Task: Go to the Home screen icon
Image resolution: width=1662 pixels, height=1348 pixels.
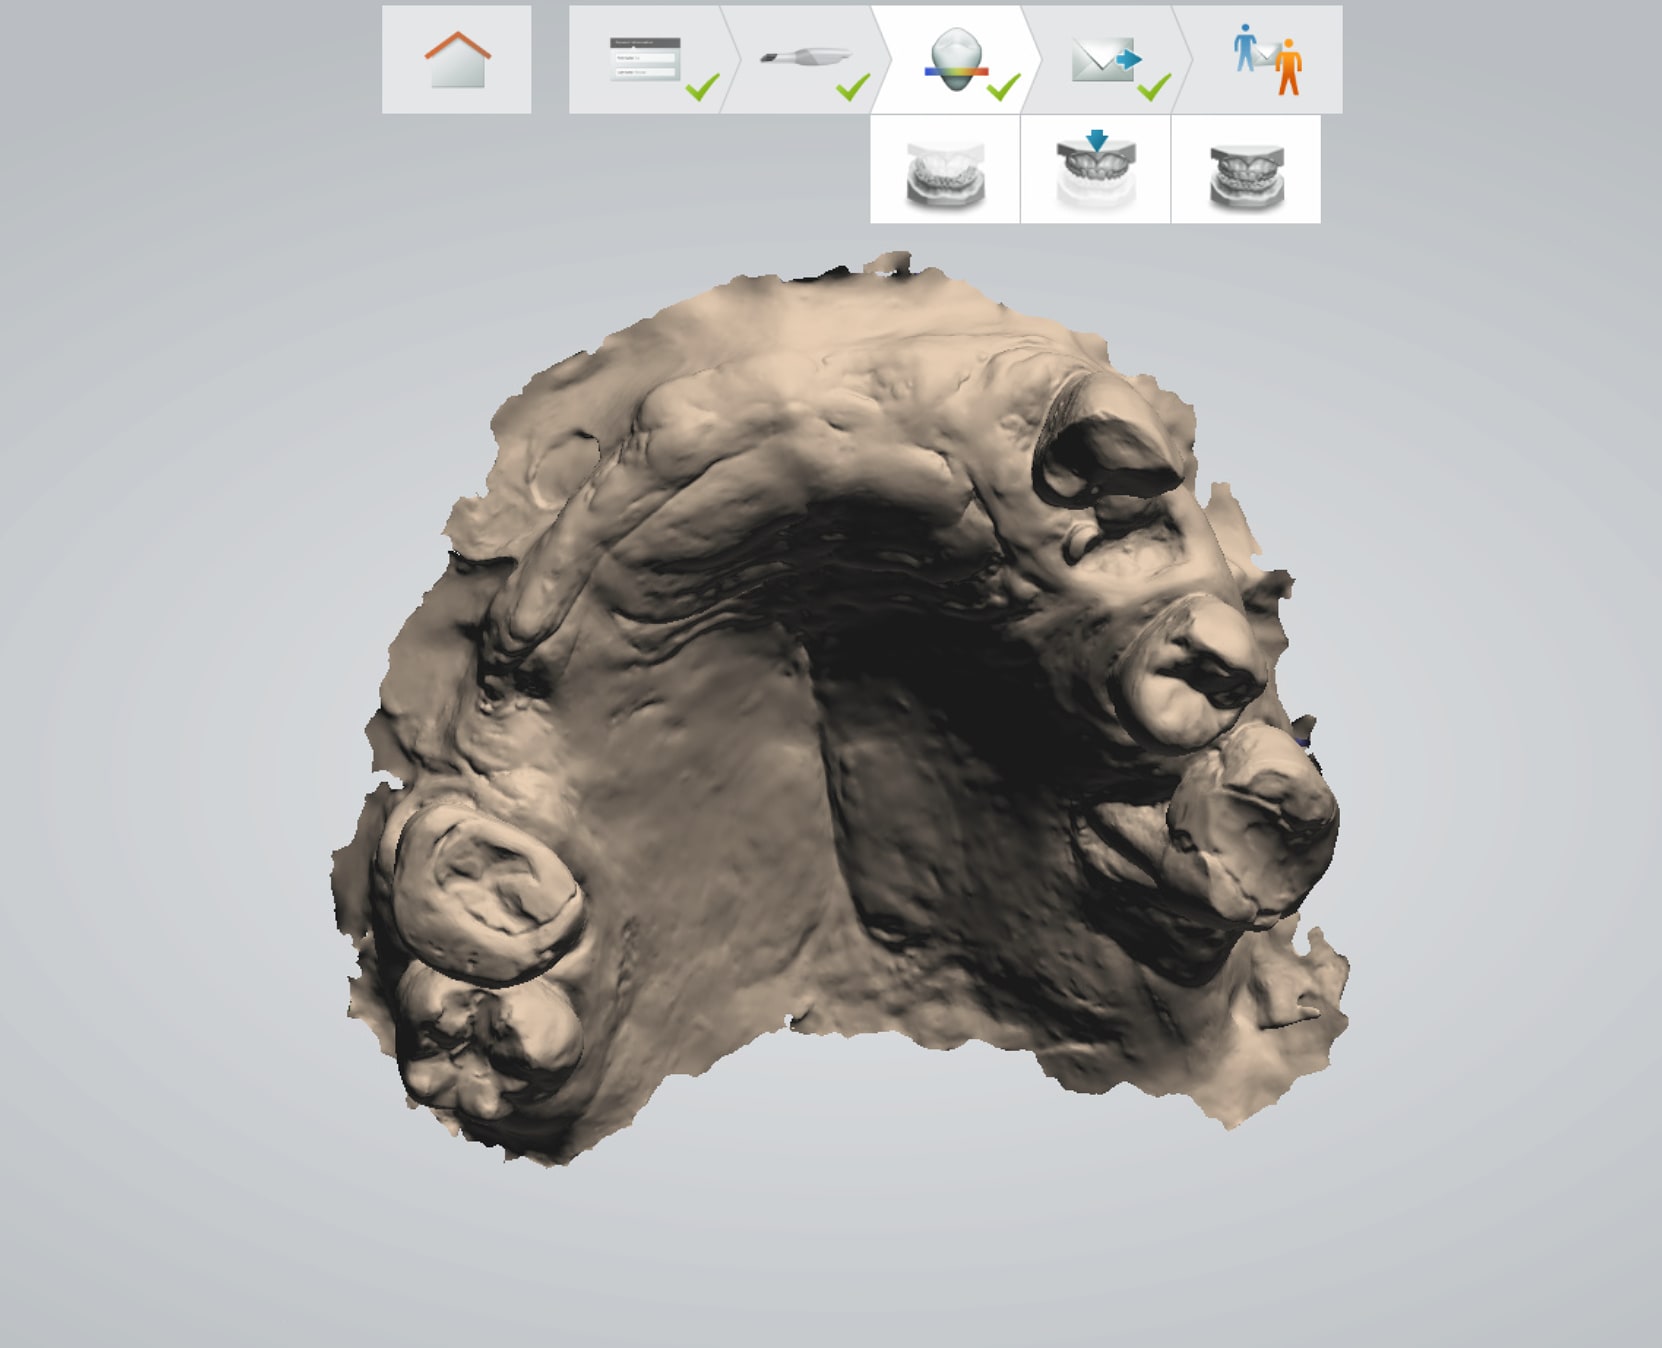Action: 457,60
